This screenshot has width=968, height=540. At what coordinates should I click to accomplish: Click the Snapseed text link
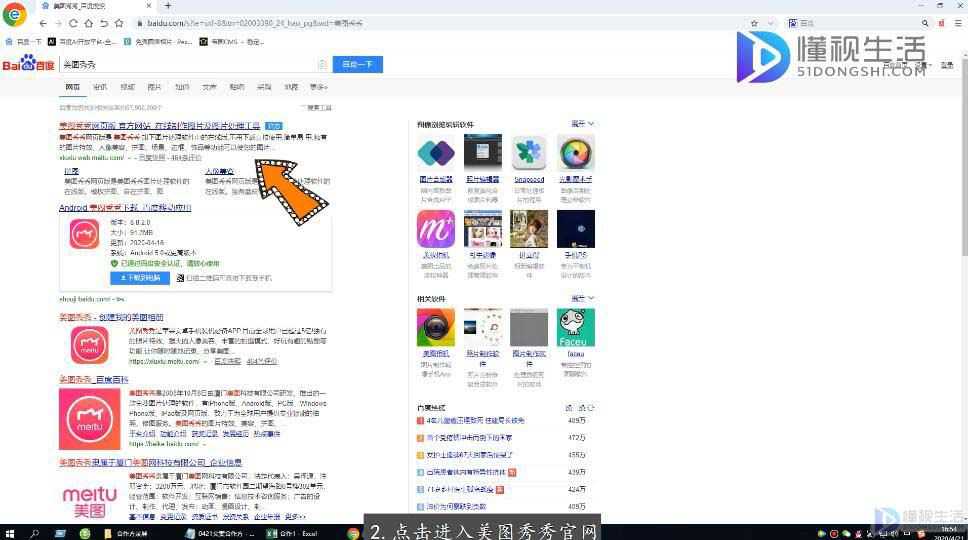[x=529, y=180]
